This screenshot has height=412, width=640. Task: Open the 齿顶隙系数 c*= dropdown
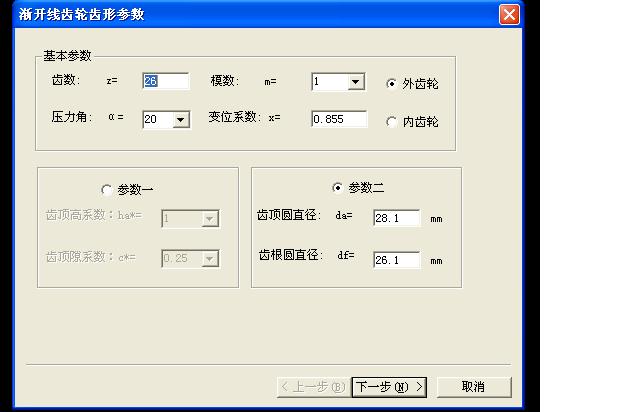pyautogui.click(x=209, y=258)
